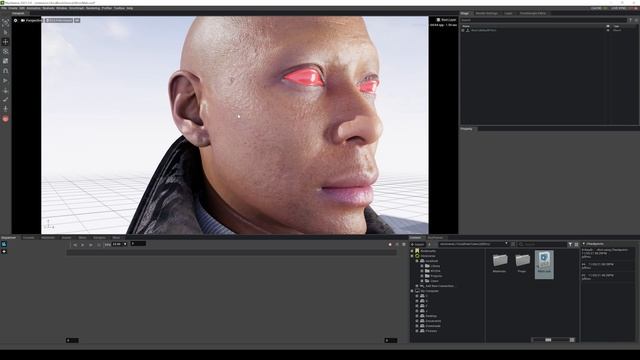This screenshot has width=640, height=360.
Task: Click small button right of RTX Real-time
Action: [x=77, y=20]
